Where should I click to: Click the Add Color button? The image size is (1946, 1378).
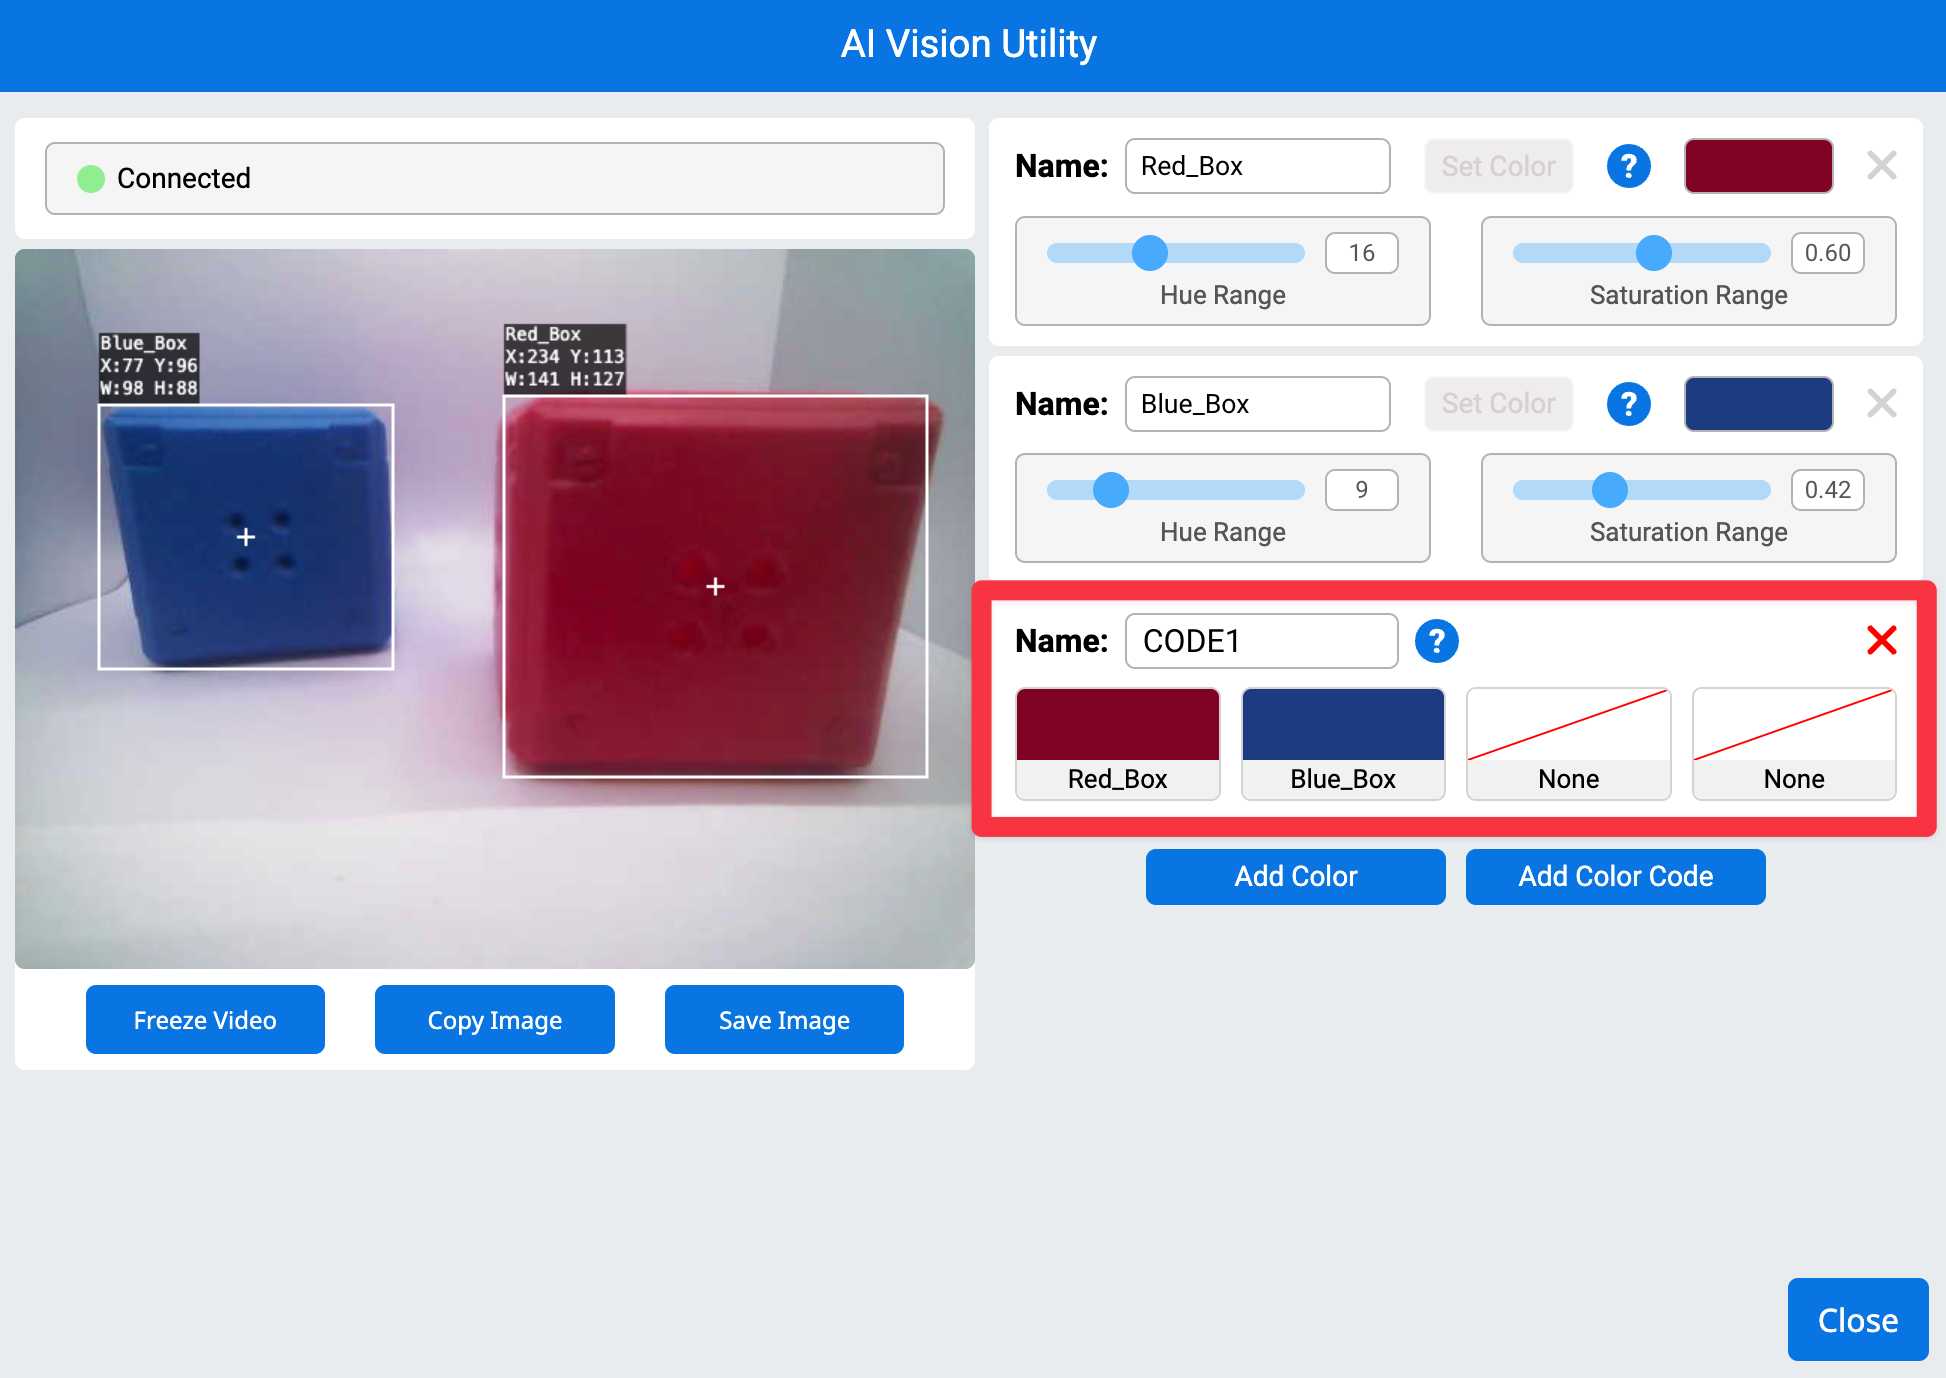(x=1295, y=877)
